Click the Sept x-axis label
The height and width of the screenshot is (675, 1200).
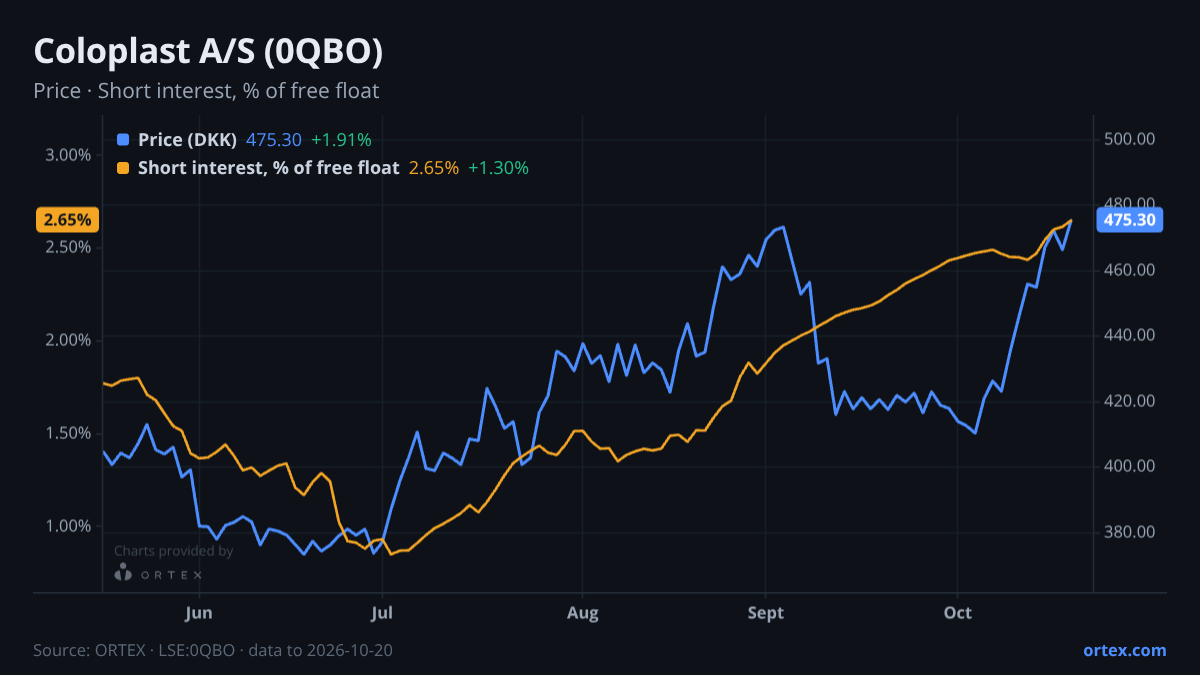pyautogui.click(x=765, y=612)
